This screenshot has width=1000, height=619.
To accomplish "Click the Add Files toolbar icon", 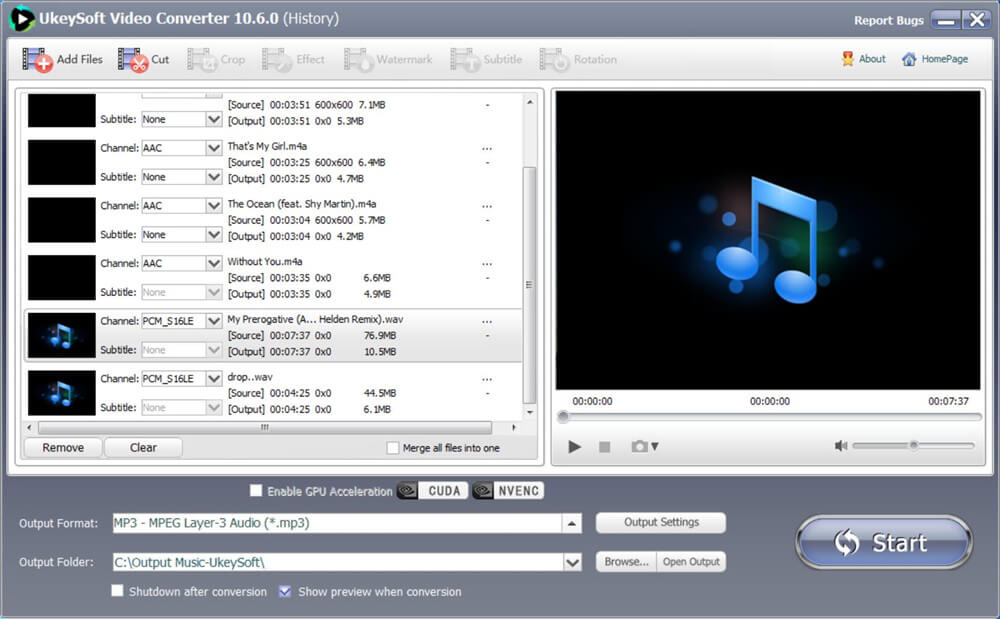I will click(x=38, y=60).
